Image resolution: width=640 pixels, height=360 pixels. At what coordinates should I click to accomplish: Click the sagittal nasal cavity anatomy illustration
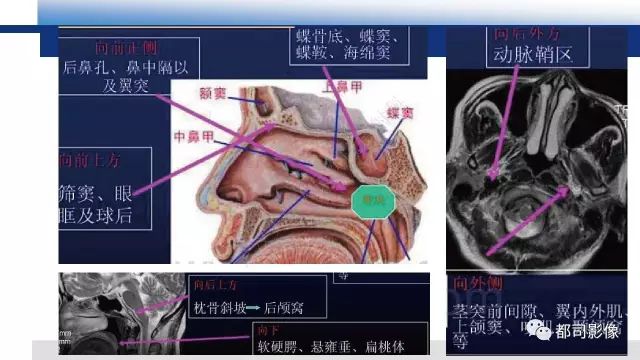(299, 171)
